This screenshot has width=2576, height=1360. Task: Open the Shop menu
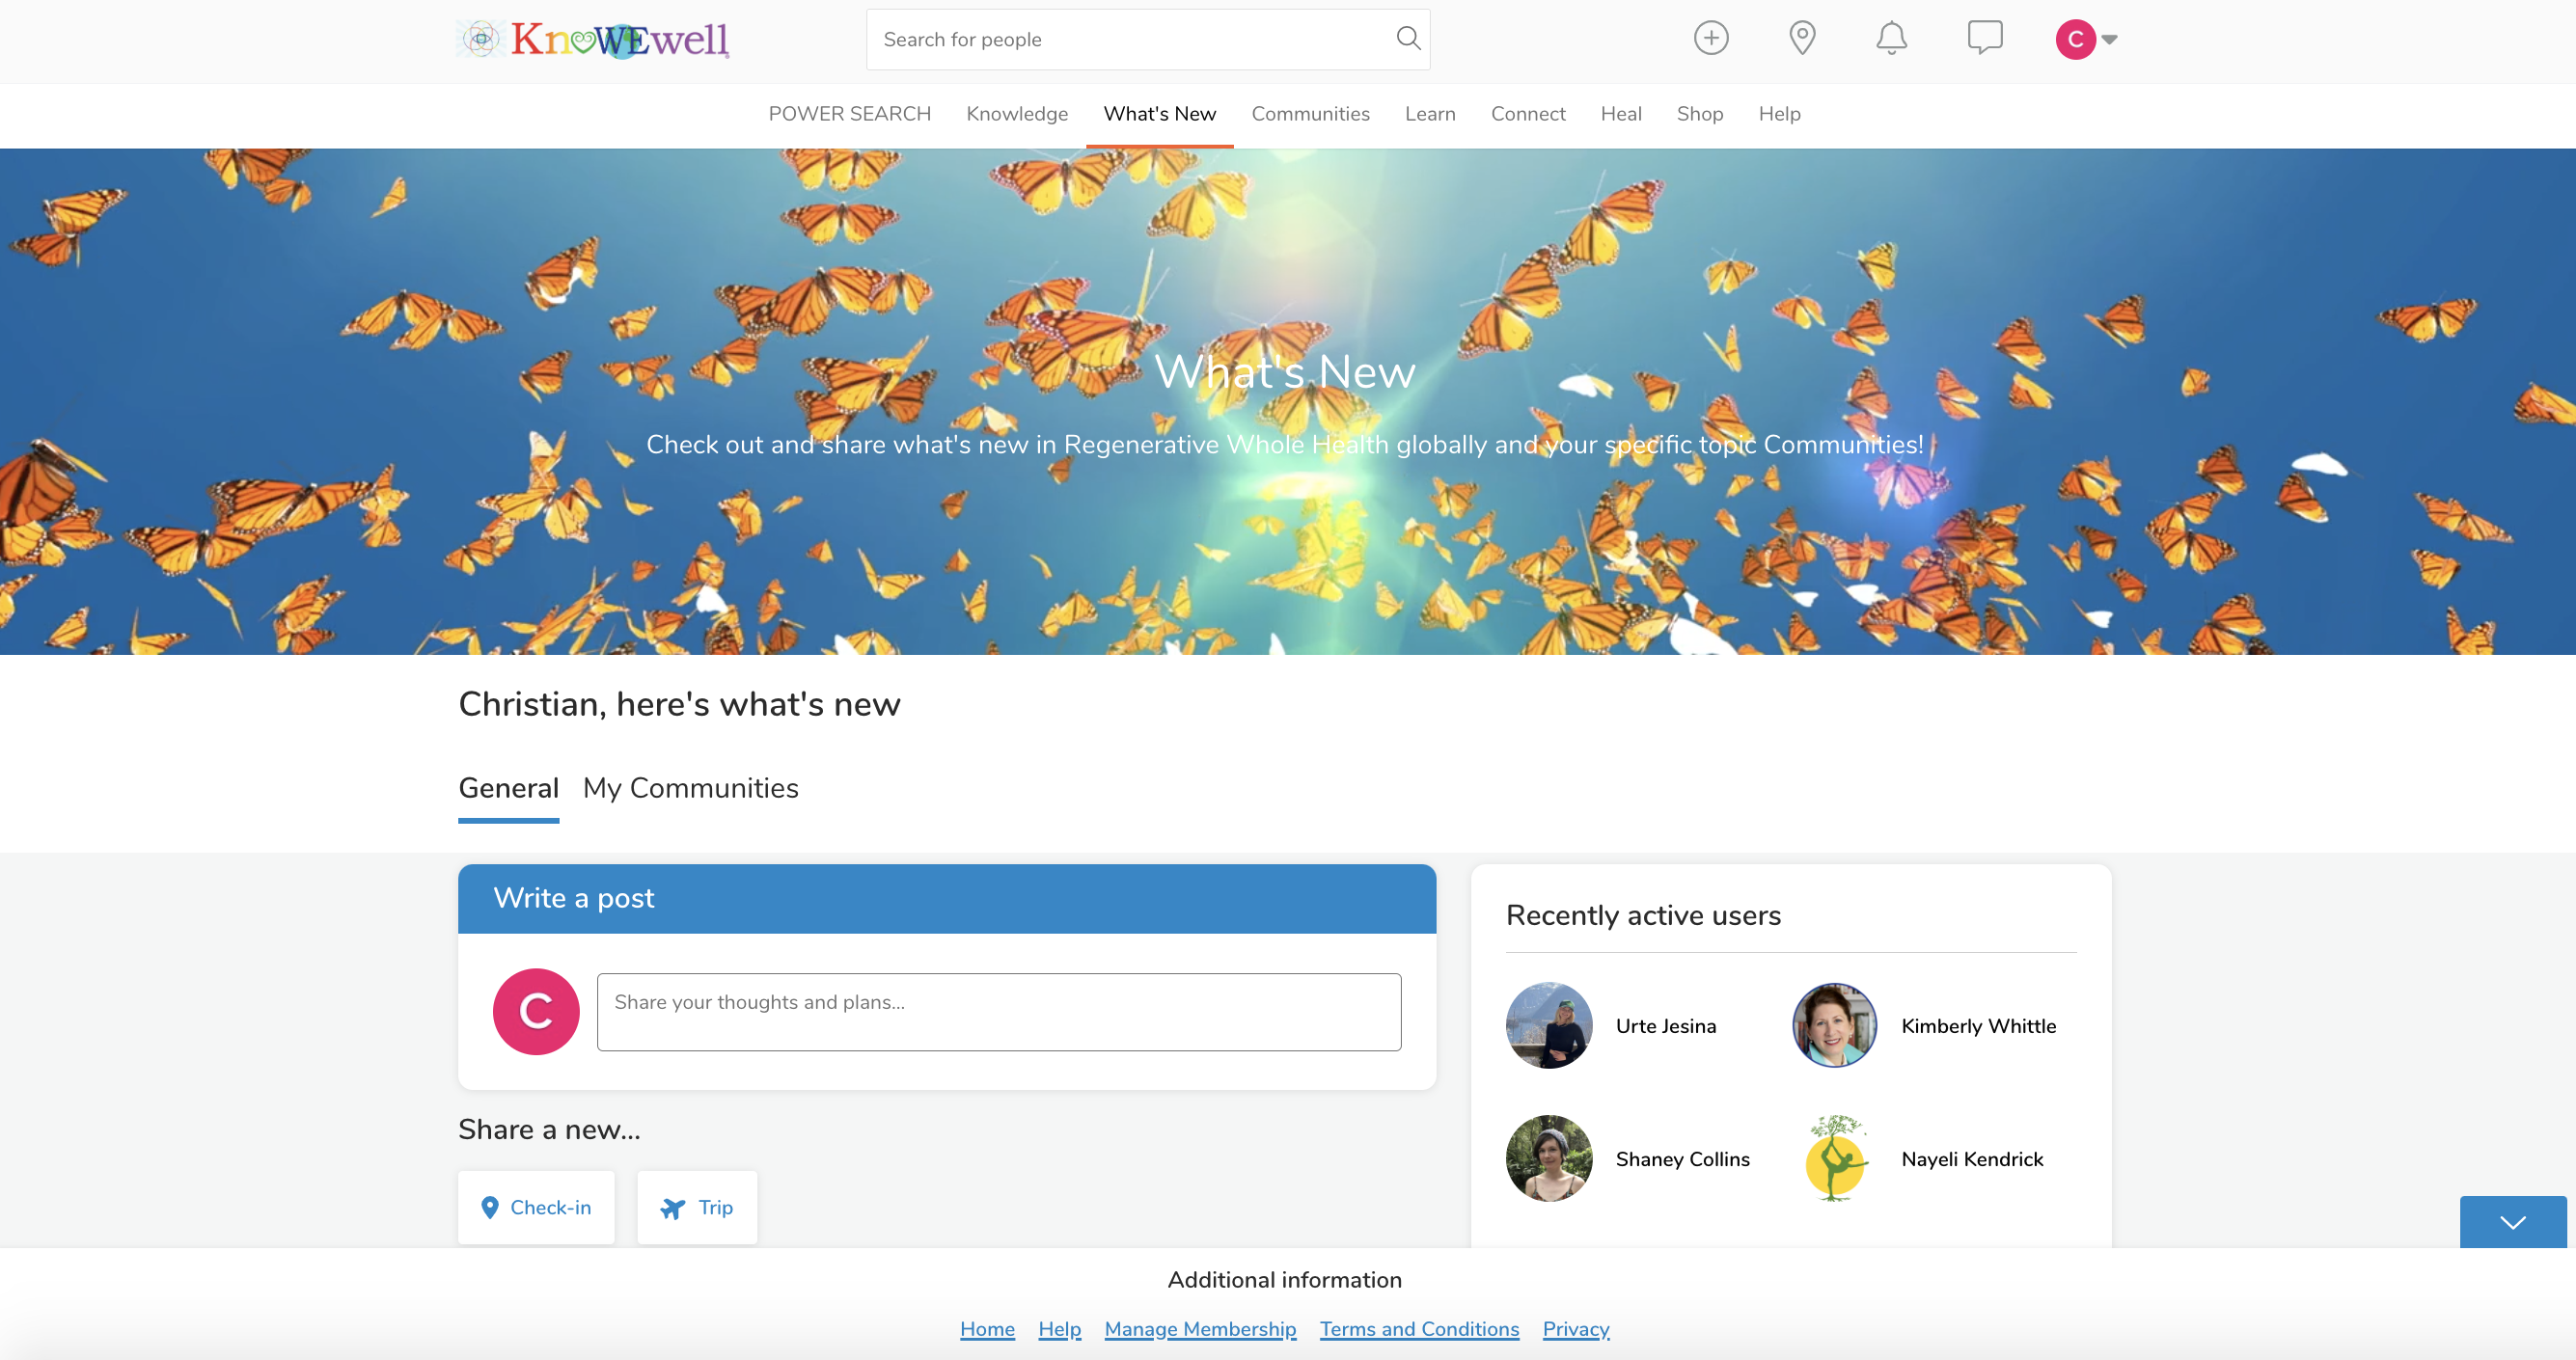[1700, 114]
